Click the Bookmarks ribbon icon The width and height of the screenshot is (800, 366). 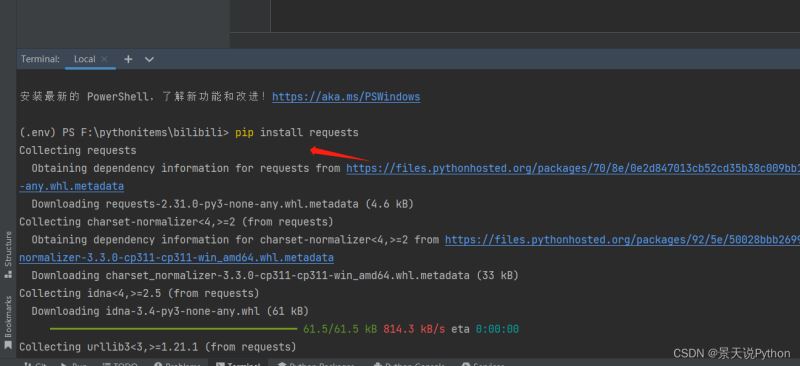(8, 345)
